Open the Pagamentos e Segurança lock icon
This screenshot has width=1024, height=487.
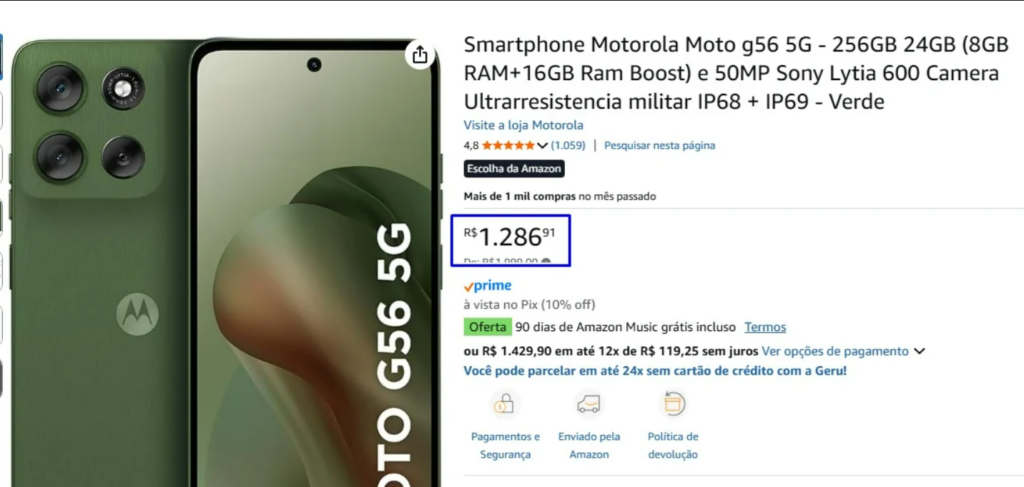point(504,405)
